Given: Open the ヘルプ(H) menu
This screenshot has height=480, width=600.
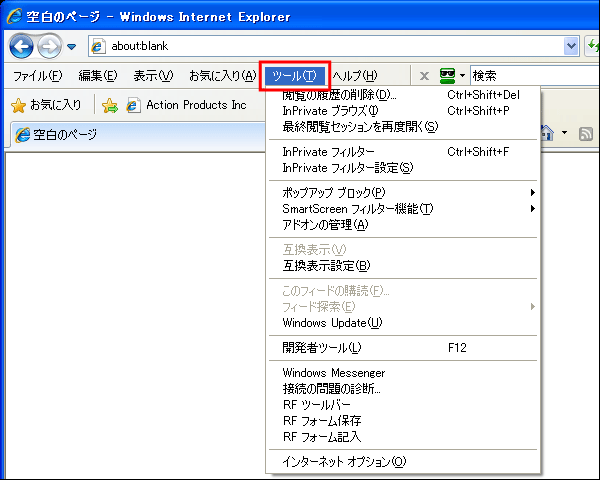Looking at the screenshot, I should point(354,76).
